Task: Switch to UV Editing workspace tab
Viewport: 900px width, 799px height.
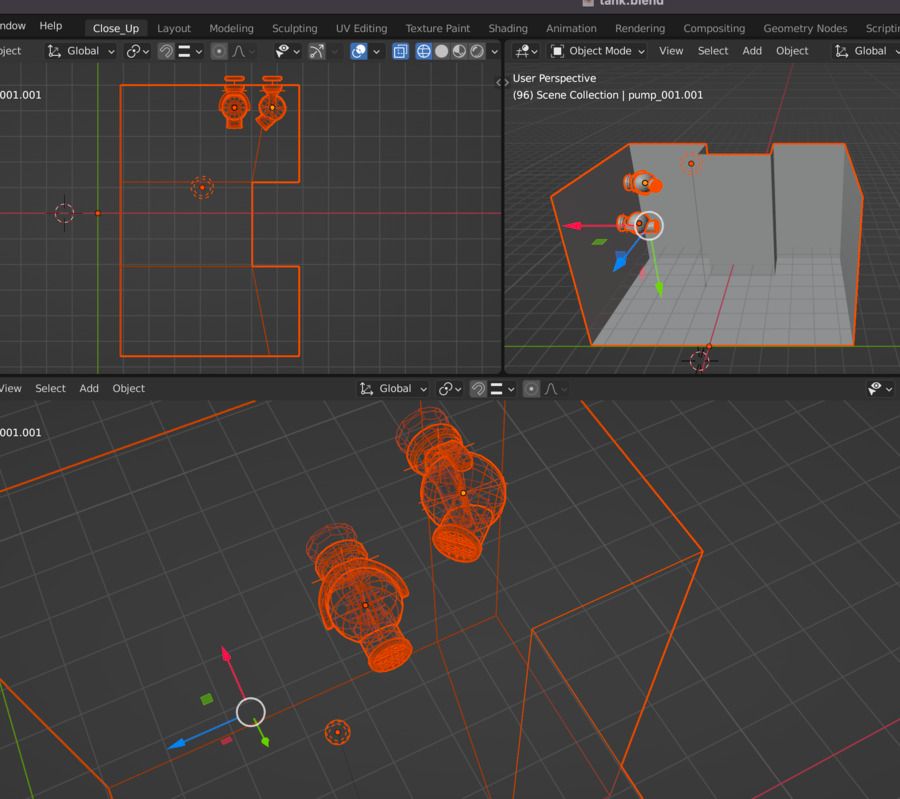Action: pyautogui.click(x=361, y=28)
